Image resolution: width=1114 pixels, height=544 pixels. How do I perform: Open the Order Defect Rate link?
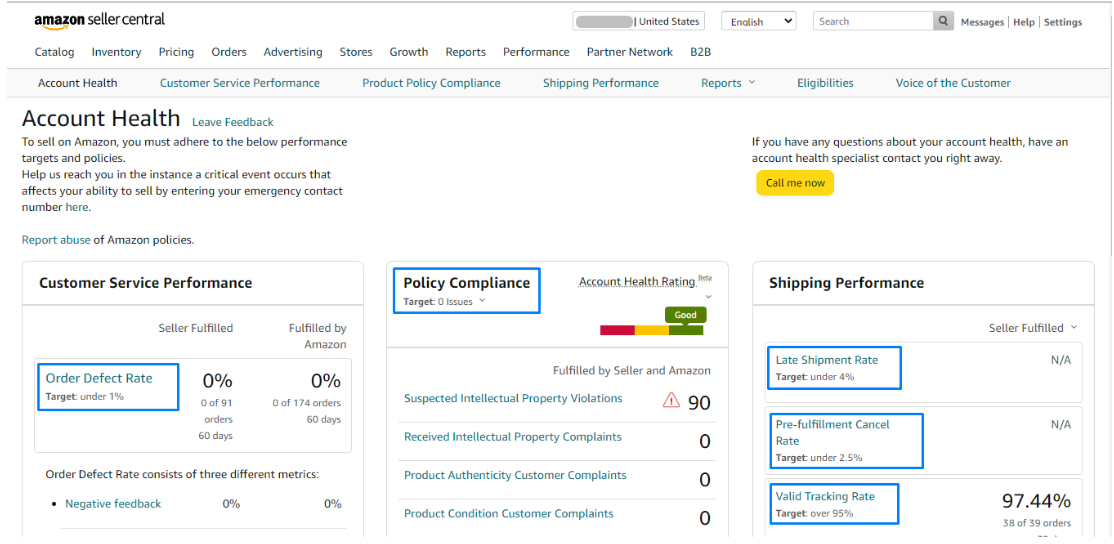99,378
